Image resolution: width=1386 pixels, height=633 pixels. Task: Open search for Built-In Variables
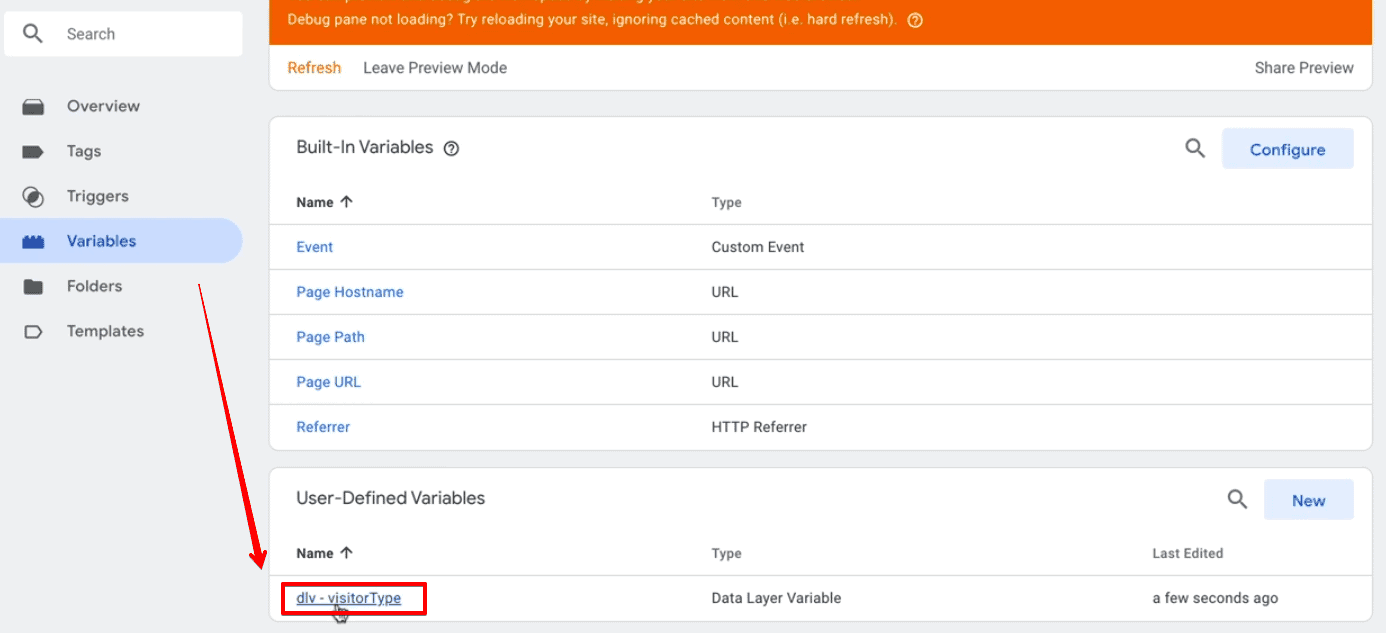point(1195,147)
